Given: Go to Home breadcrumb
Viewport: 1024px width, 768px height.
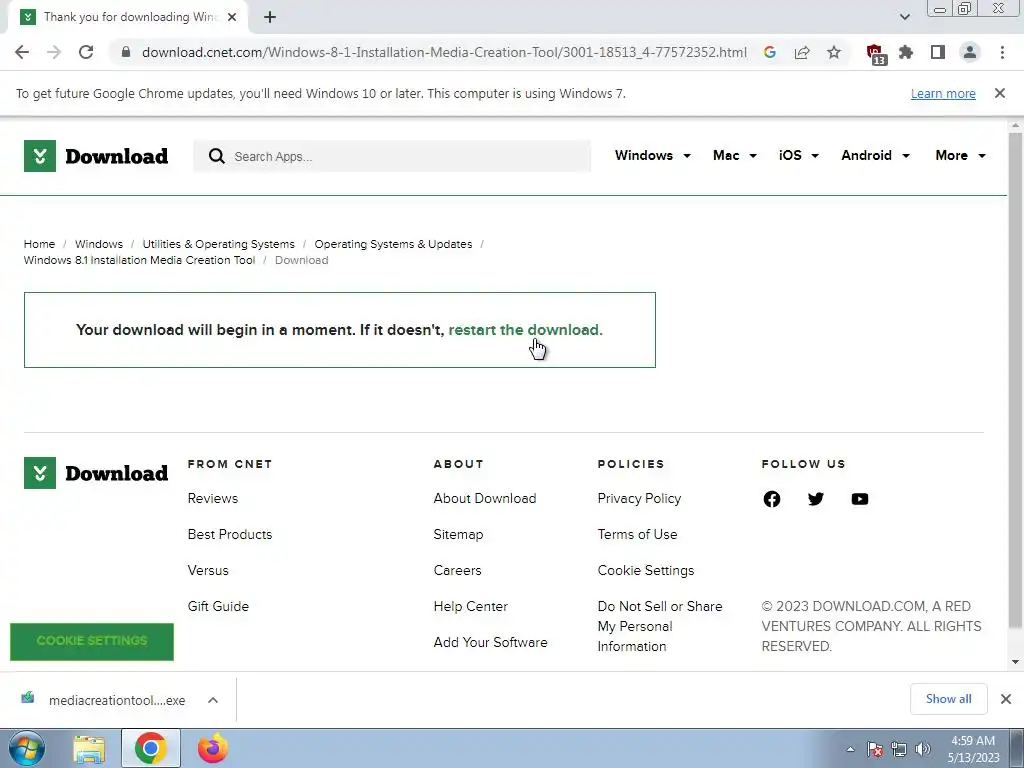Looking at the screenshot, I should [x=39, y=244].
